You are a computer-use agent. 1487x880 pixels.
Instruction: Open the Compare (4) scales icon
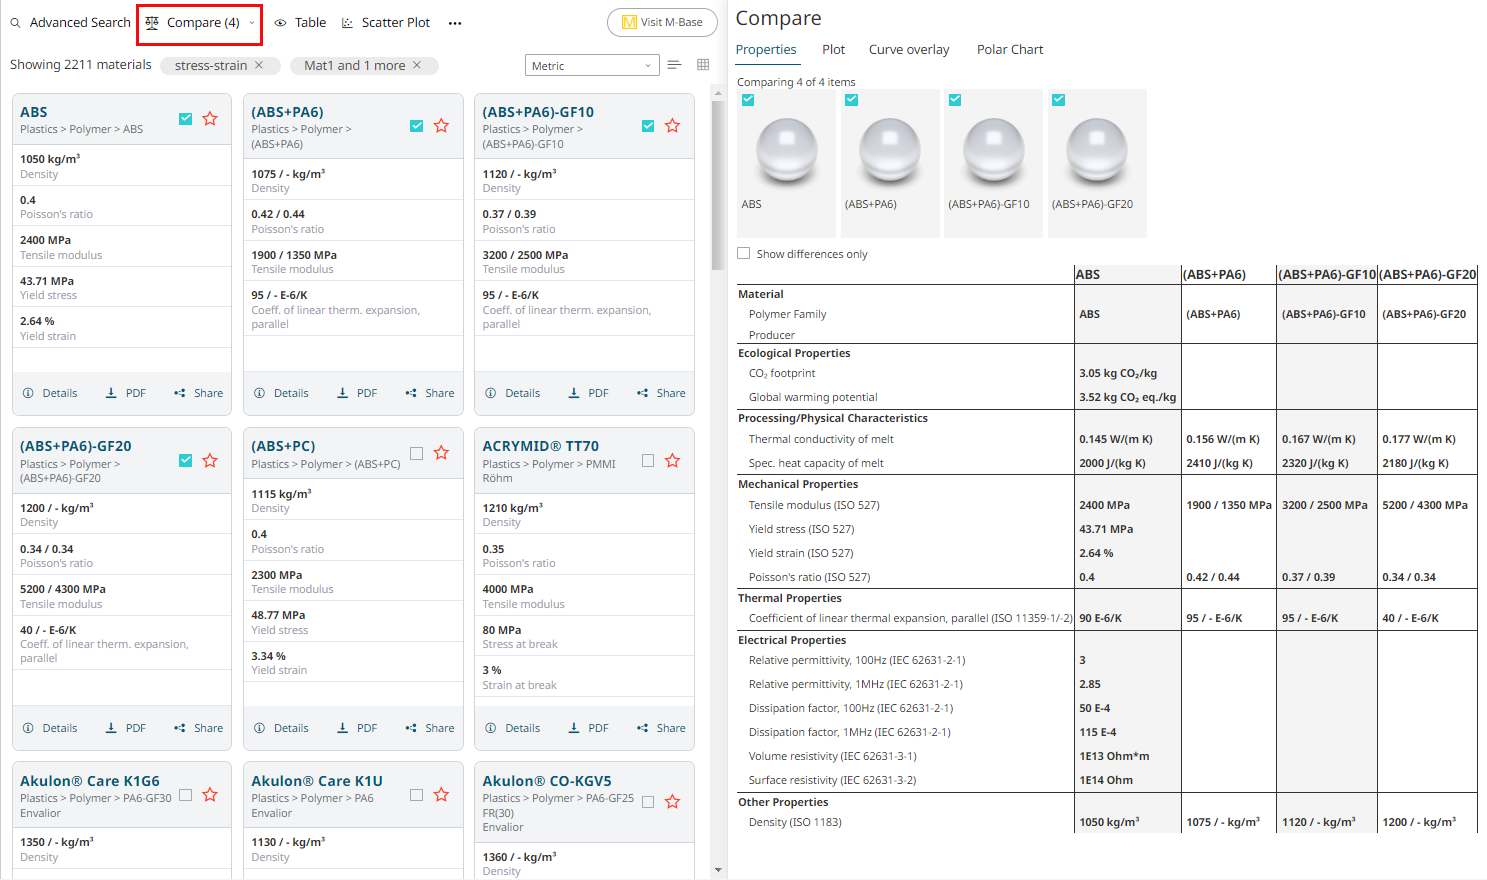tap(152, 23)
